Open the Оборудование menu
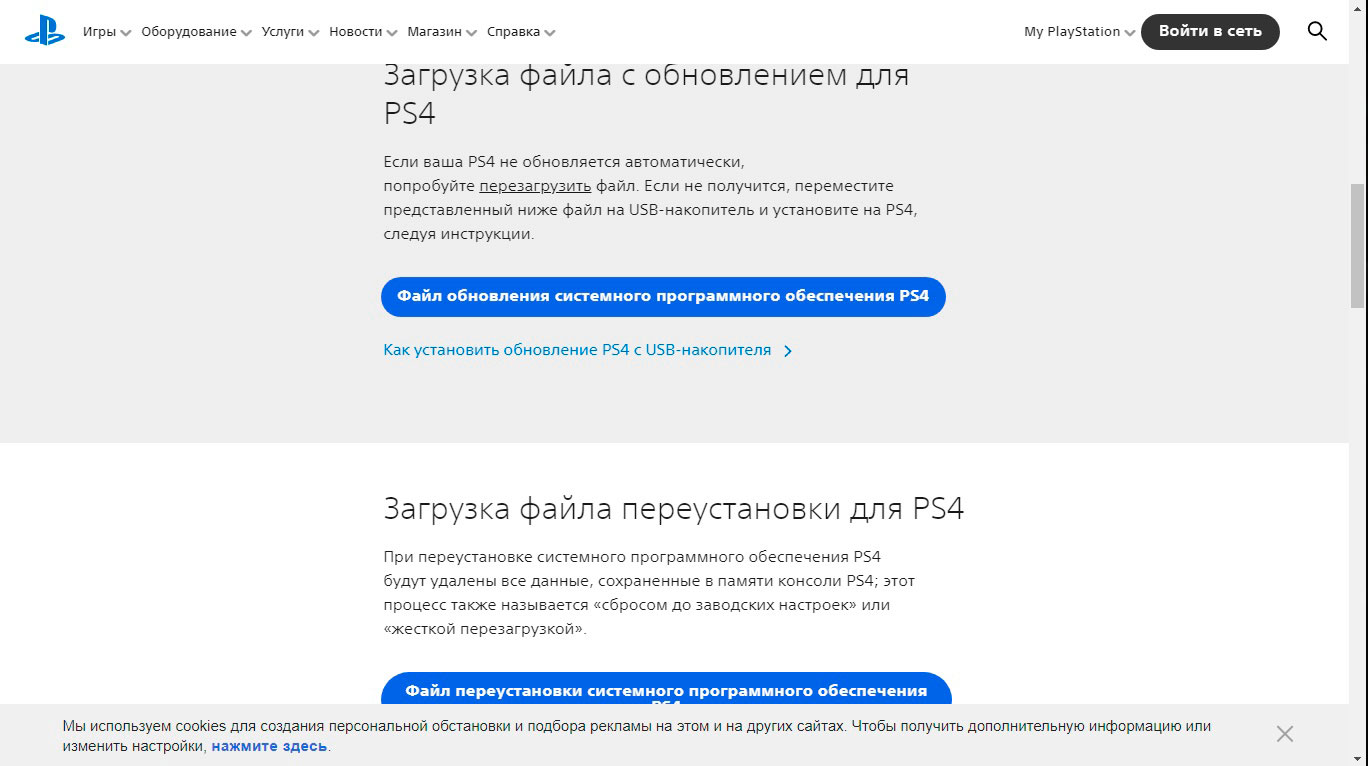The width and height of the screenshot is (1368, 766). point(189,32)
